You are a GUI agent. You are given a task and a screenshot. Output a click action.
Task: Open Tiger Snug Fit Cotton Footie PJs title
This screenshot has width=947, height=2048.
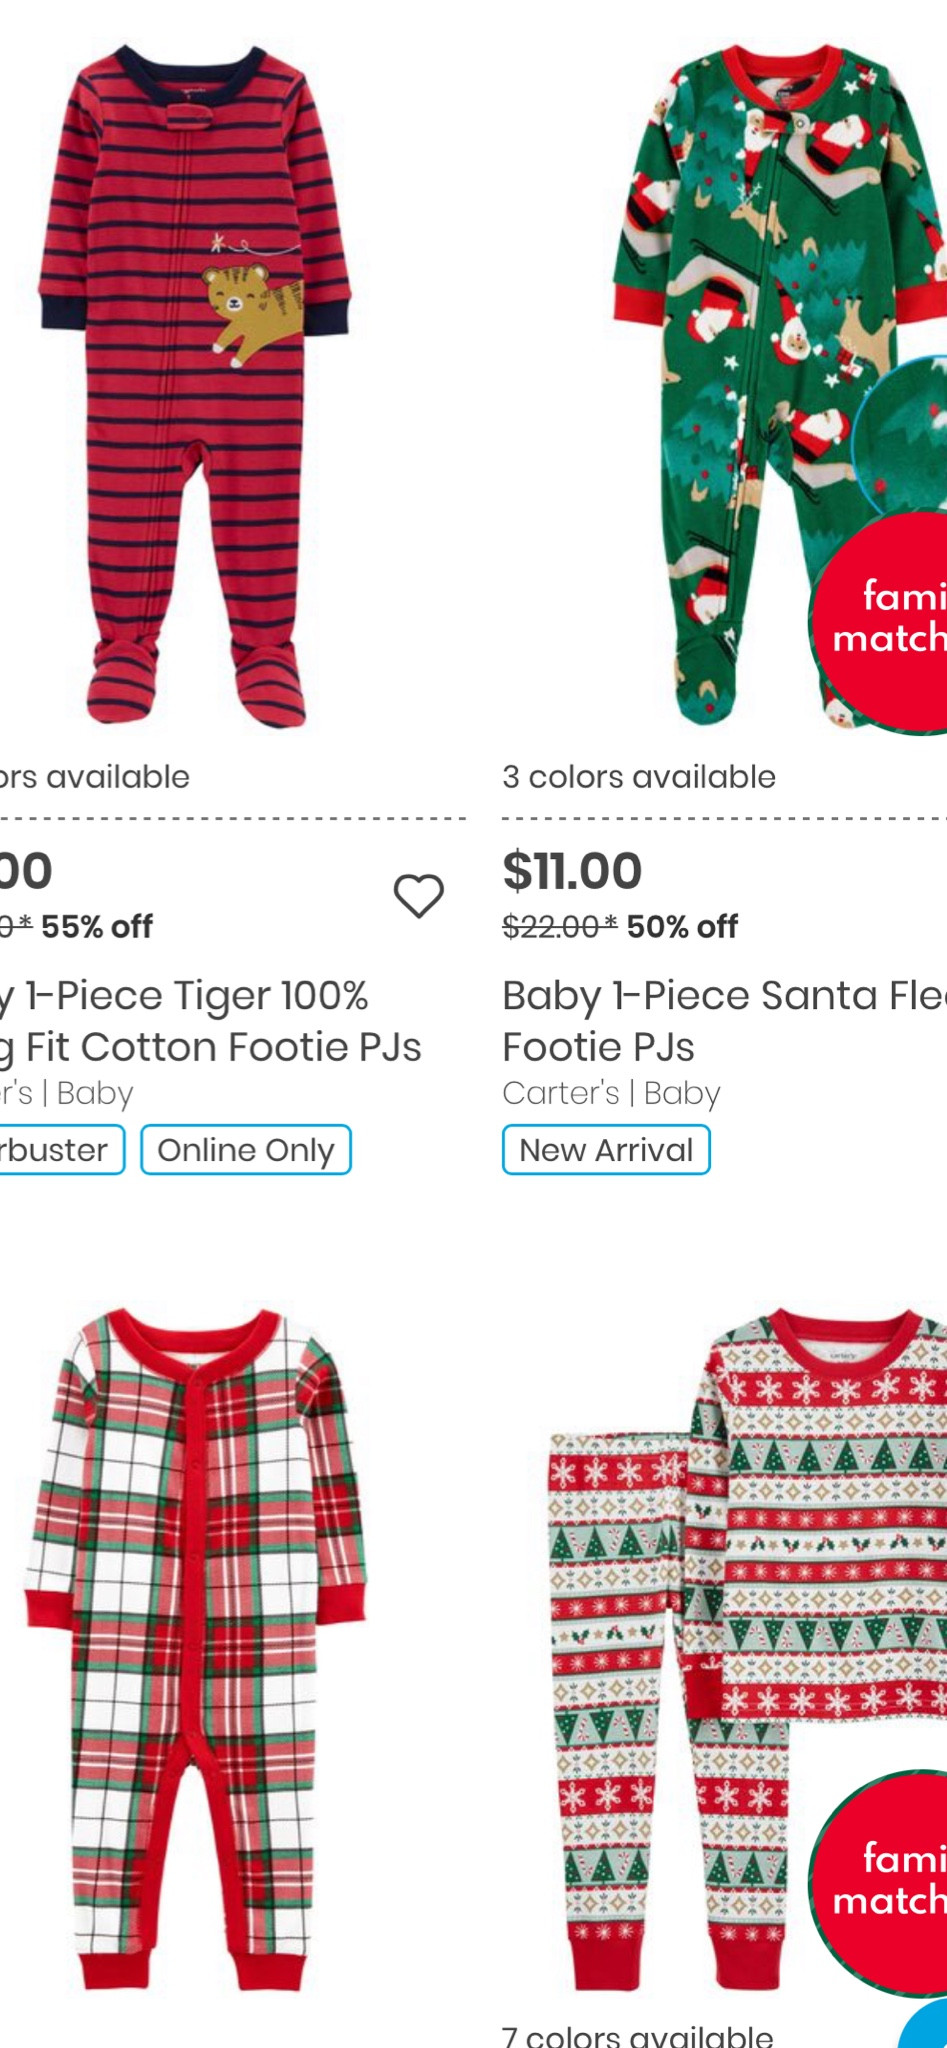pos(210,1021)
